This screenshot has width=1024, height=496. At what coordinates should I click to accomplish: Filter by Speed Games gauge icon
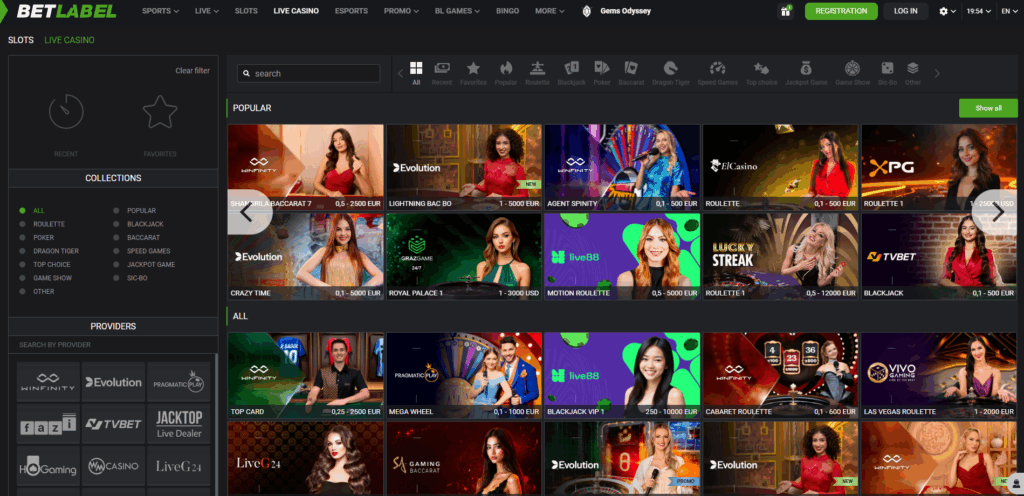click(718, 68)
